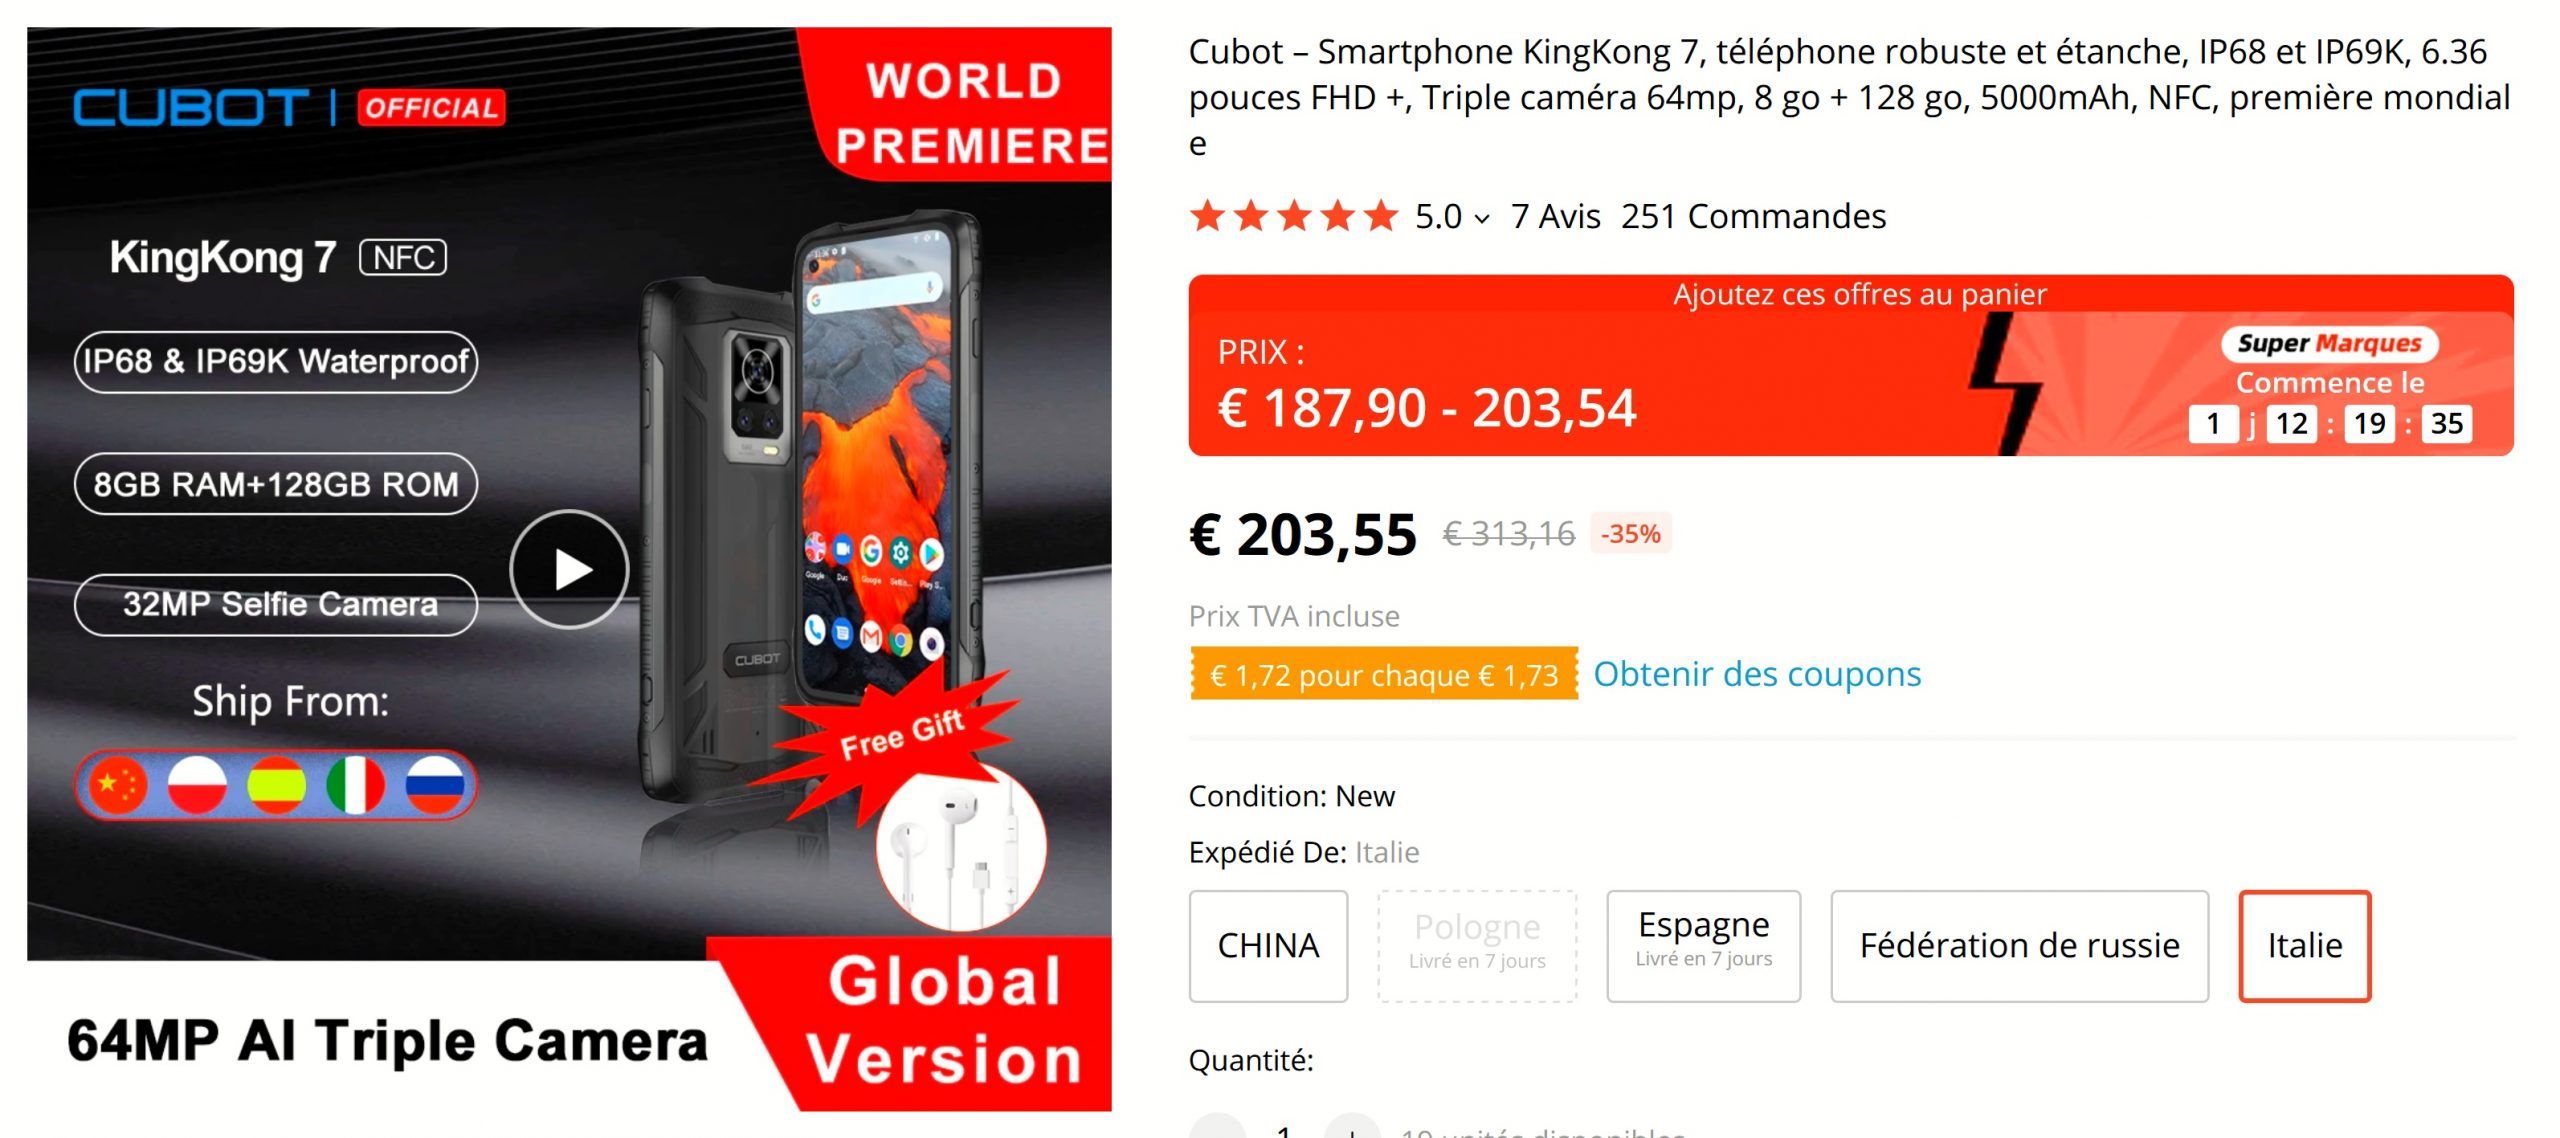Click the Russia flag icon
Screen dimensions: 2560x1138
[x=435, y=785]
